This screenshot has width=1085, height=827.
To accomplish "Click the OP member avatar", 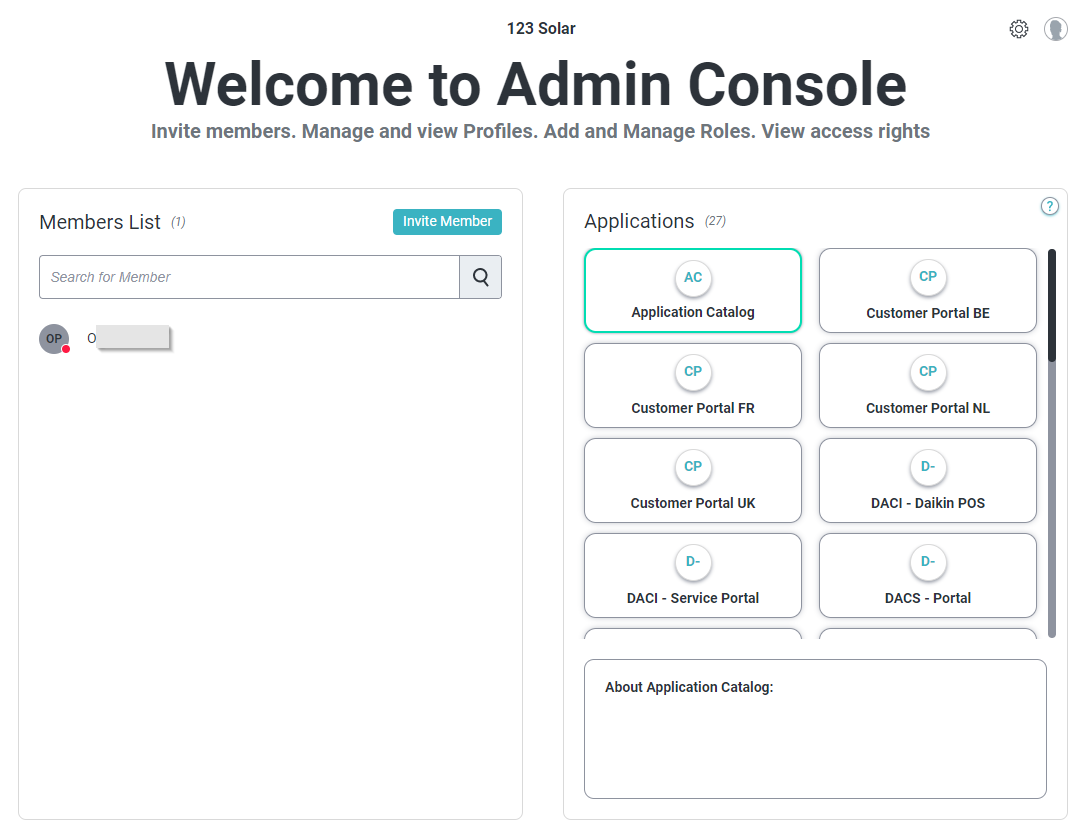I will pos(54,338).
